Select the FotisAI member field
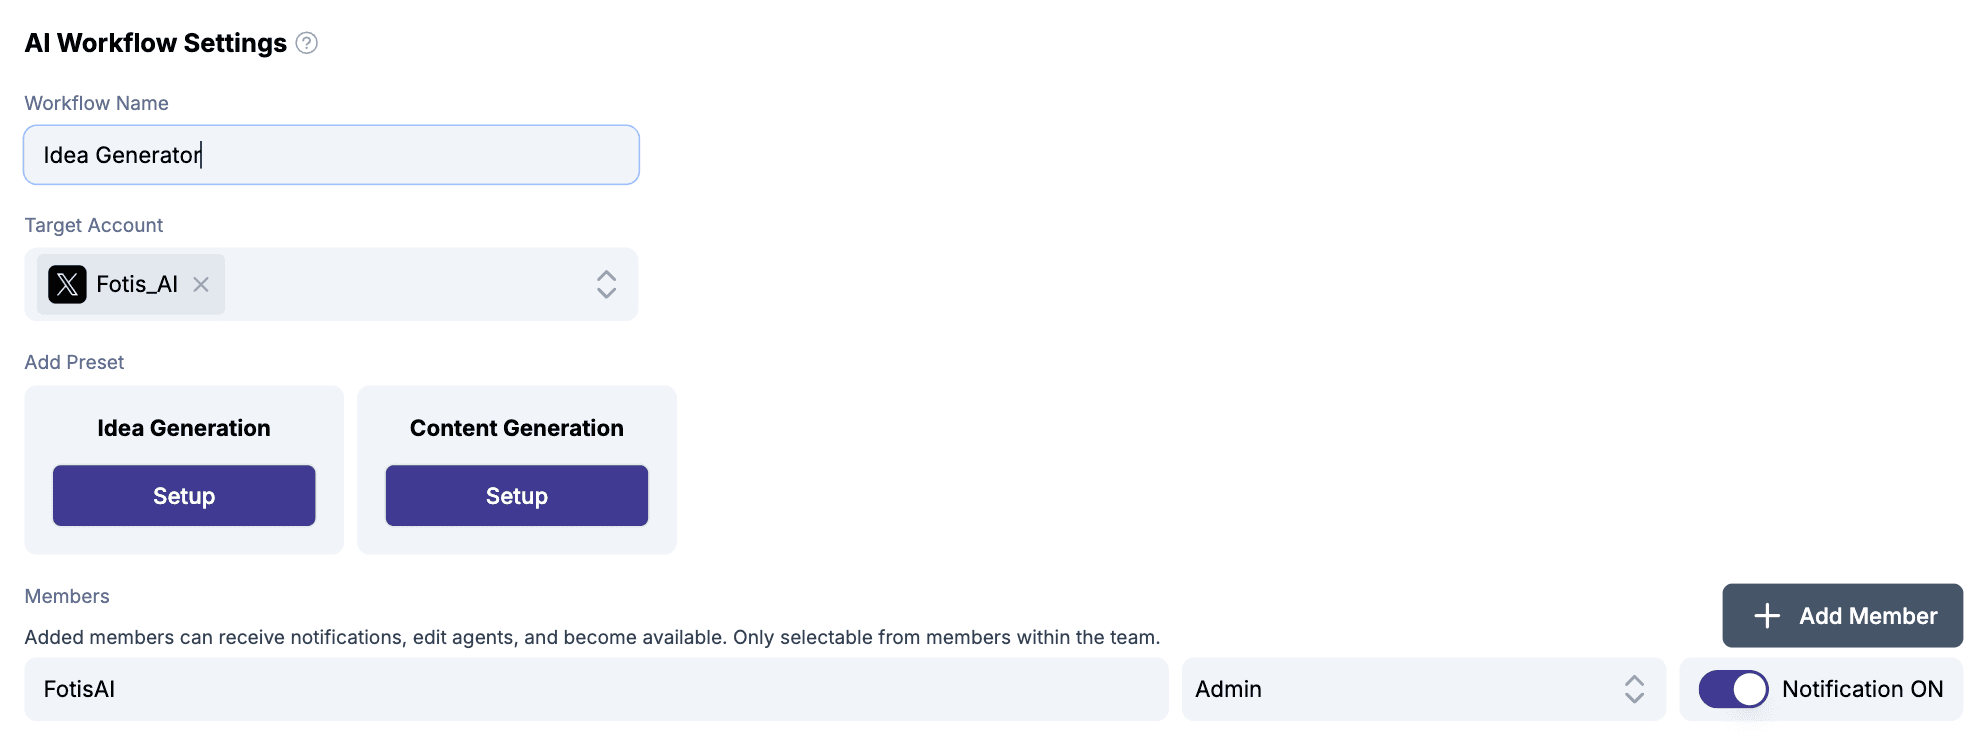The width and height of the screenshot is (1984, 732). (596, 689)
